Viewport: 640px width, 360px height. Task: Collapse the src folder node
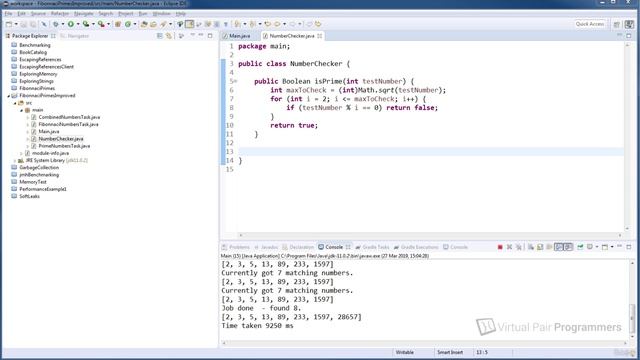pyautogui.click(x=15, y=103)
